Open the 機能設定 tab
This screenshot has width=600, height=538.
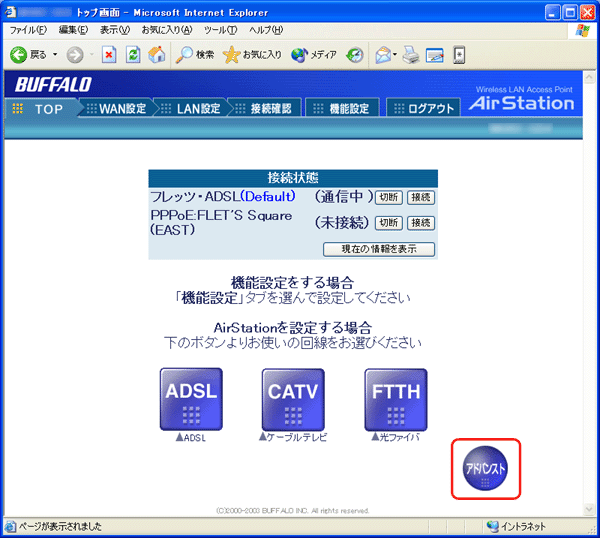(x=342, y=109)
